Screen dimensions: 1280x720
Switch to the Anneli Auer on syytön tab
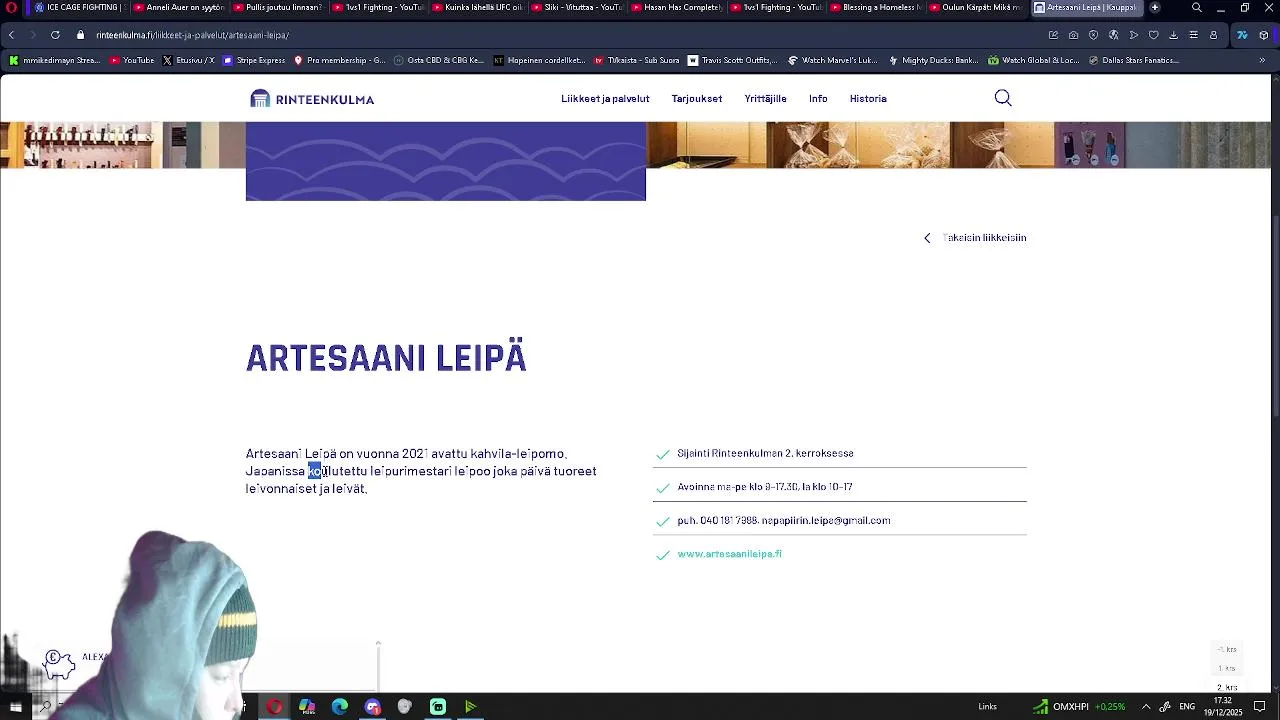178,7
